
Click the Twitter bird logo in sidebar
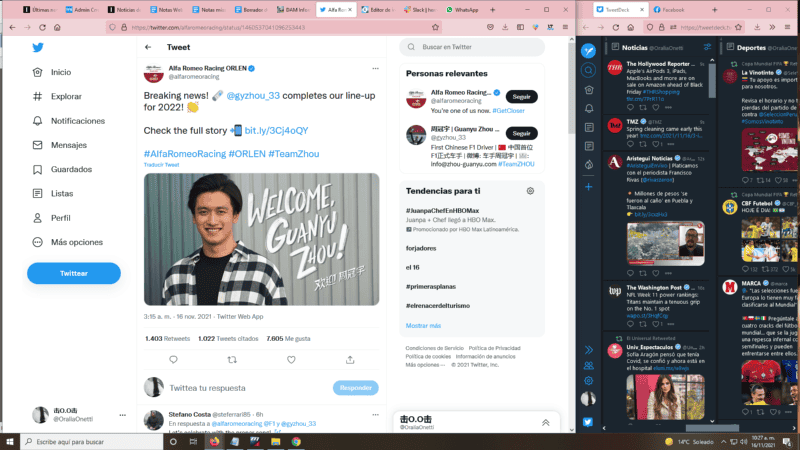(x=38, y=48)
